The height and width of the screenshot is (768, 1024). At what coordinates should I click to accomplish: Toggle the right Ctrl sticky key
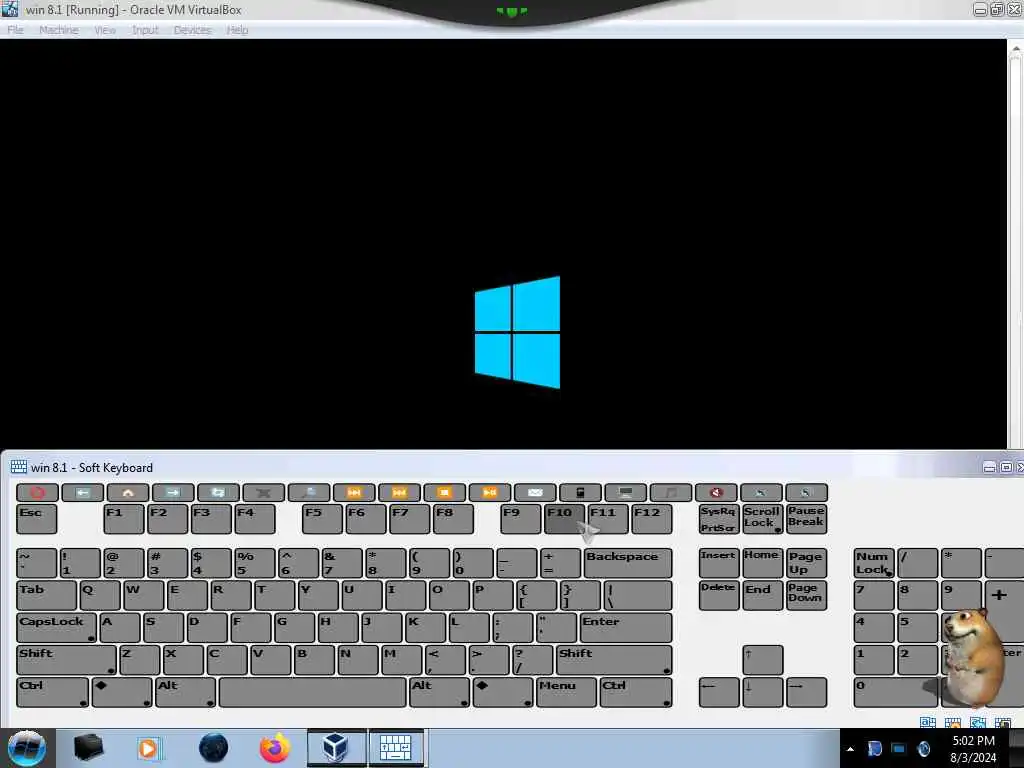click(636, 692)
